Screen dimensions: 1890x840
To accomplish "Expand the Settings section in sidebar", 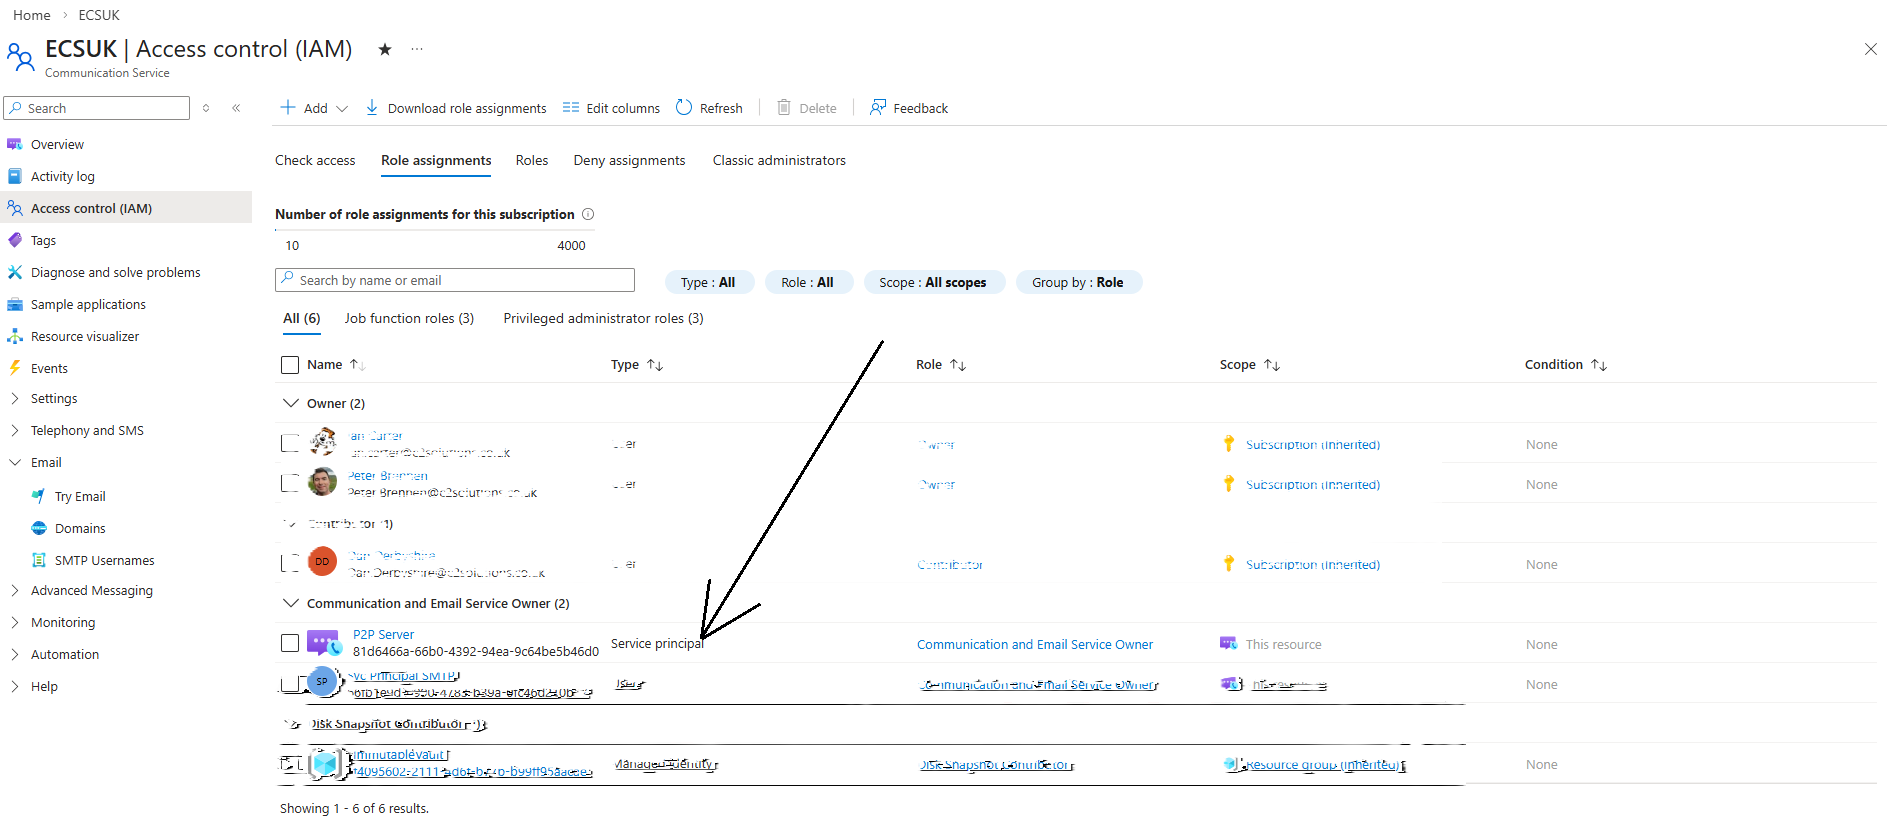I will pyautogui.click(x=15, y=398).
